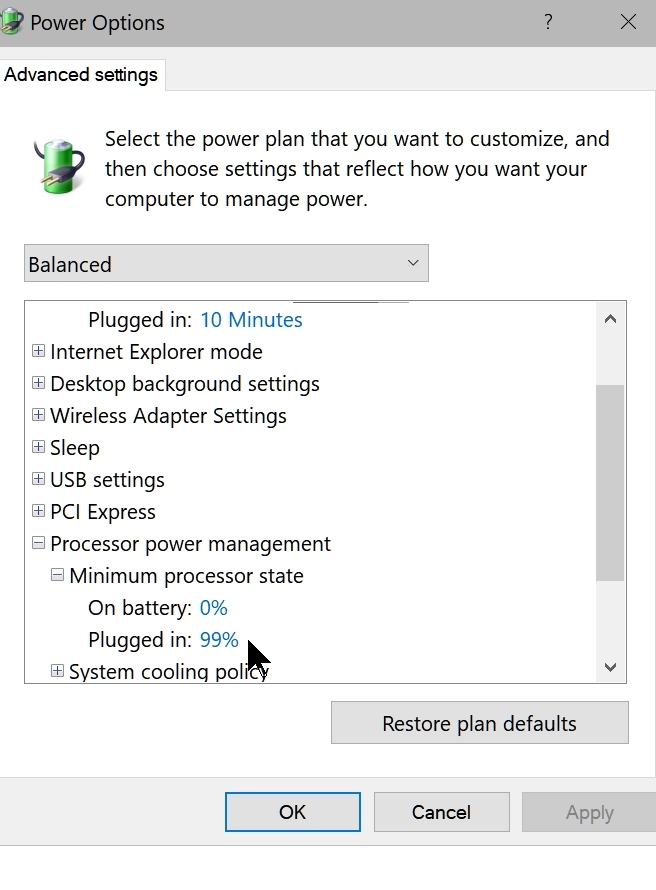
Task: Click the scrollbar up arrow
Action: point(609,318)
